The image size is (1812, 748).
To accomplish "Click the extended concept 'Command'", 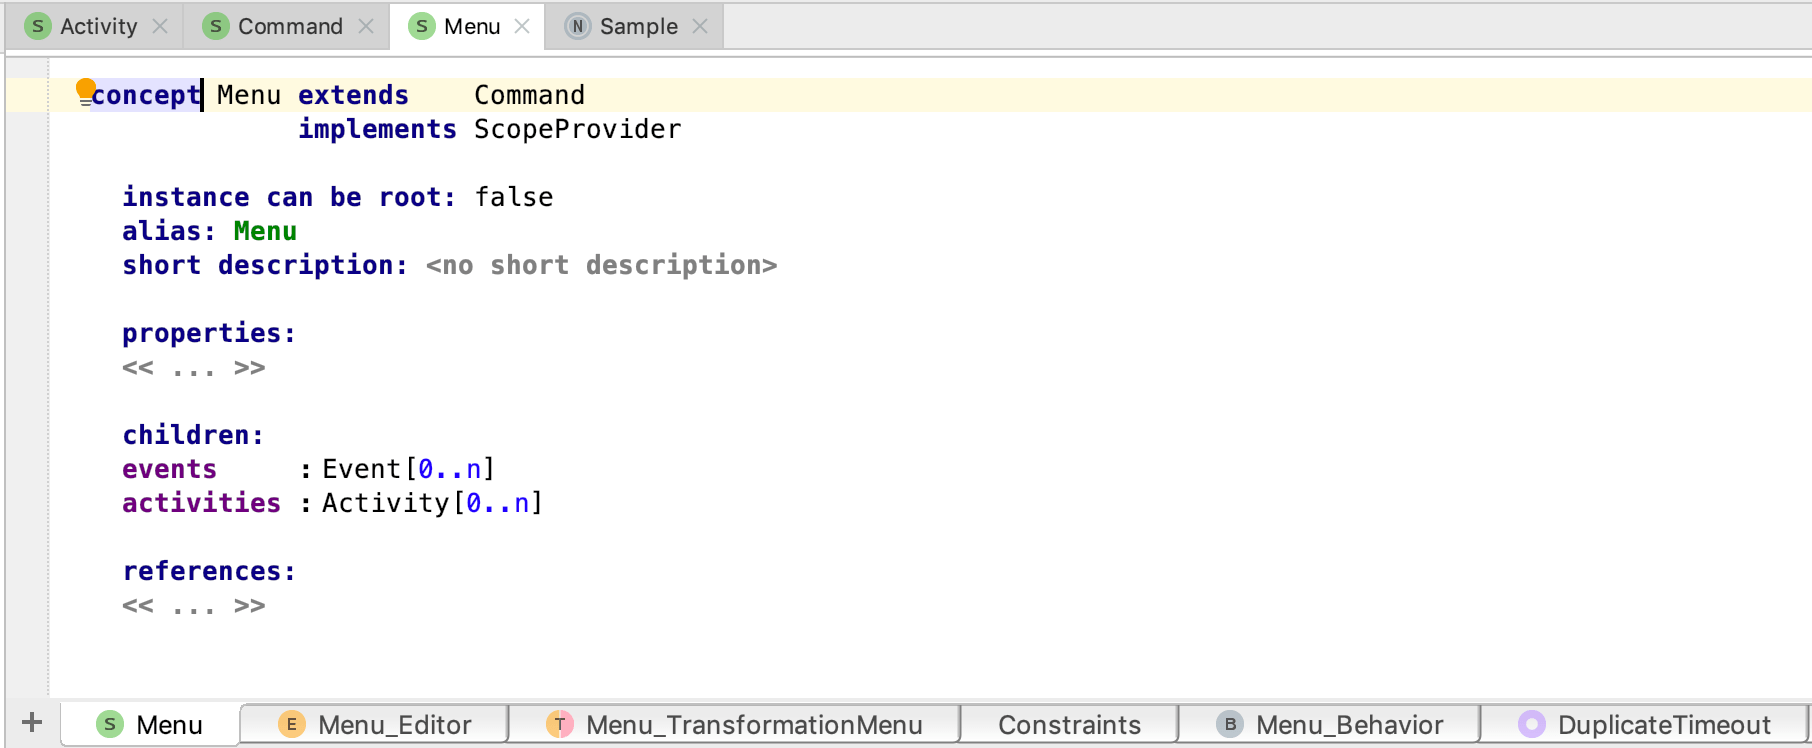I will click(529, 95).
